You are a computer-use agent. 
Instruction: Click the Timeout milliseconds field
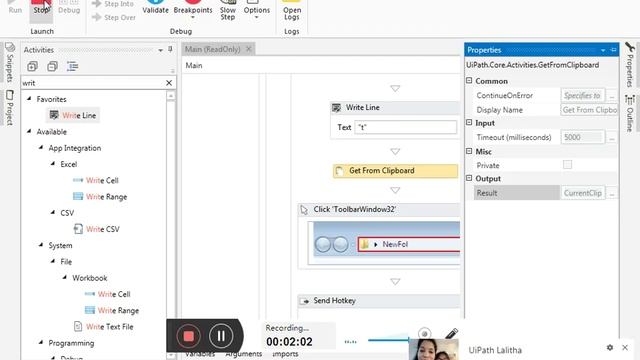point(583,138)
